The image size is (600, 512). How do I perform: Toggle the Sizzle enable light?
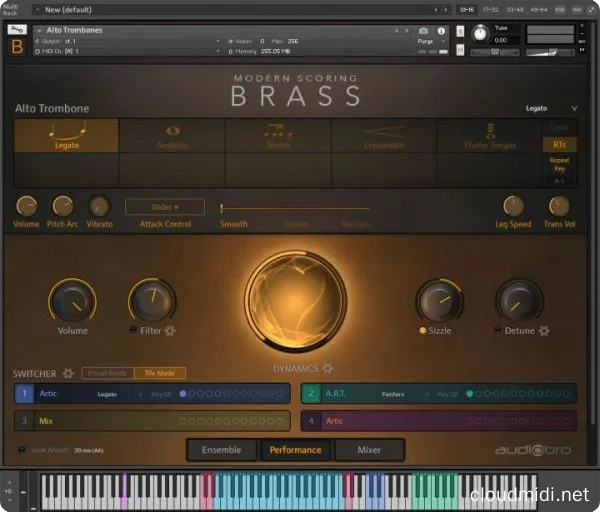pos(422,330)
